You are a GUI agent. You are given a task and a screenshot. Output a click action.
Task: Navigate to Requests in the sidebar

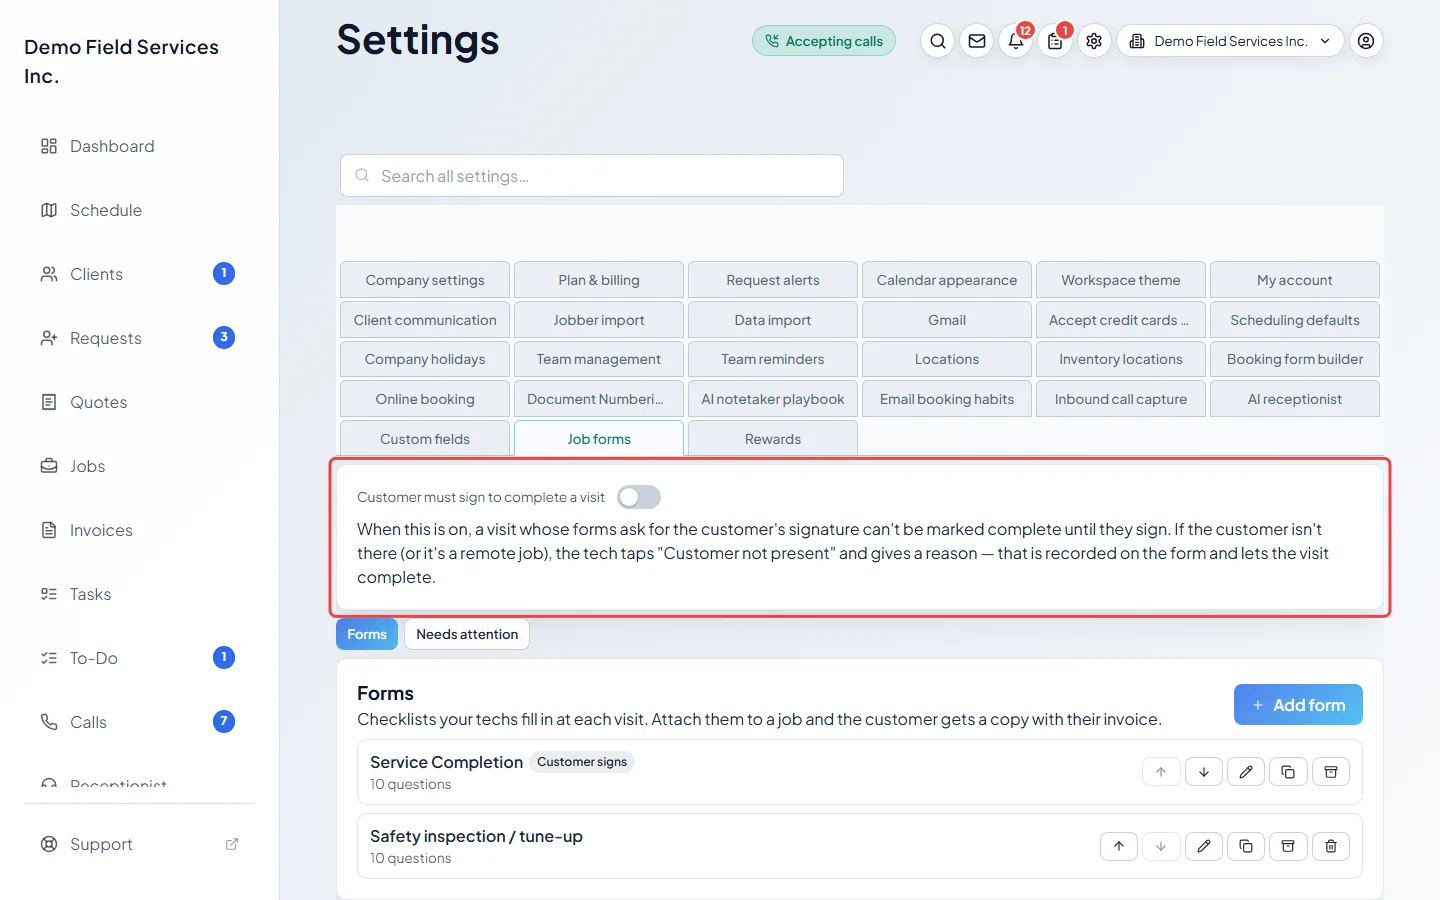[140, 338]
